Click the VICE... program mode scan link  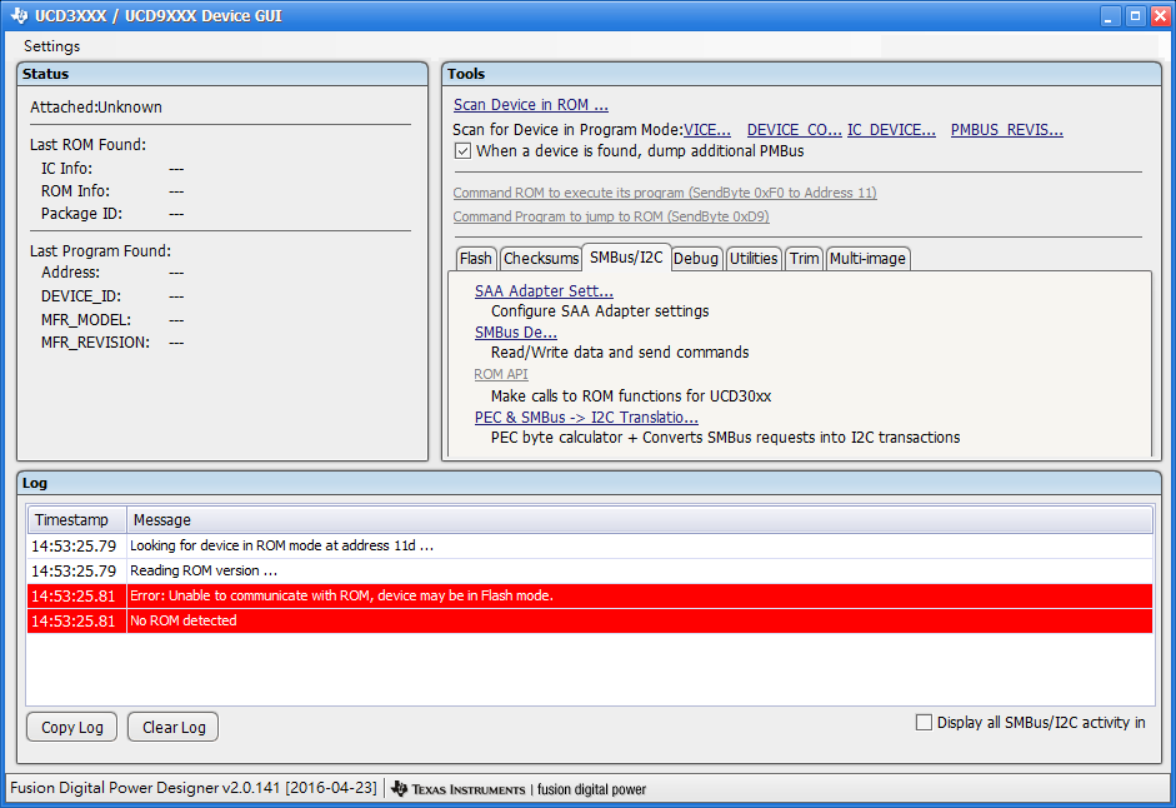click(x=707, y=130)
